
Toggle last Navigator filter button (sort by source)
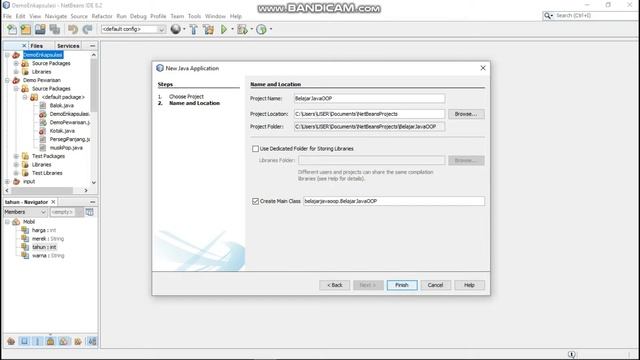[x=92, y=341]
